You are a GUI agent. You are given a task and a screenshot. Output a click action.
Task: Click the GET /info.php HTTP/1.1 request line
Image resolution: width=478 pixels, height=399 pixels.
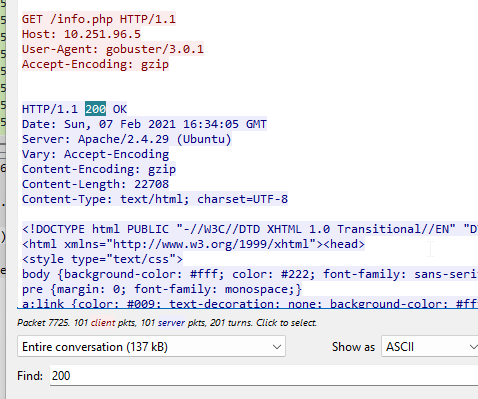99,19
